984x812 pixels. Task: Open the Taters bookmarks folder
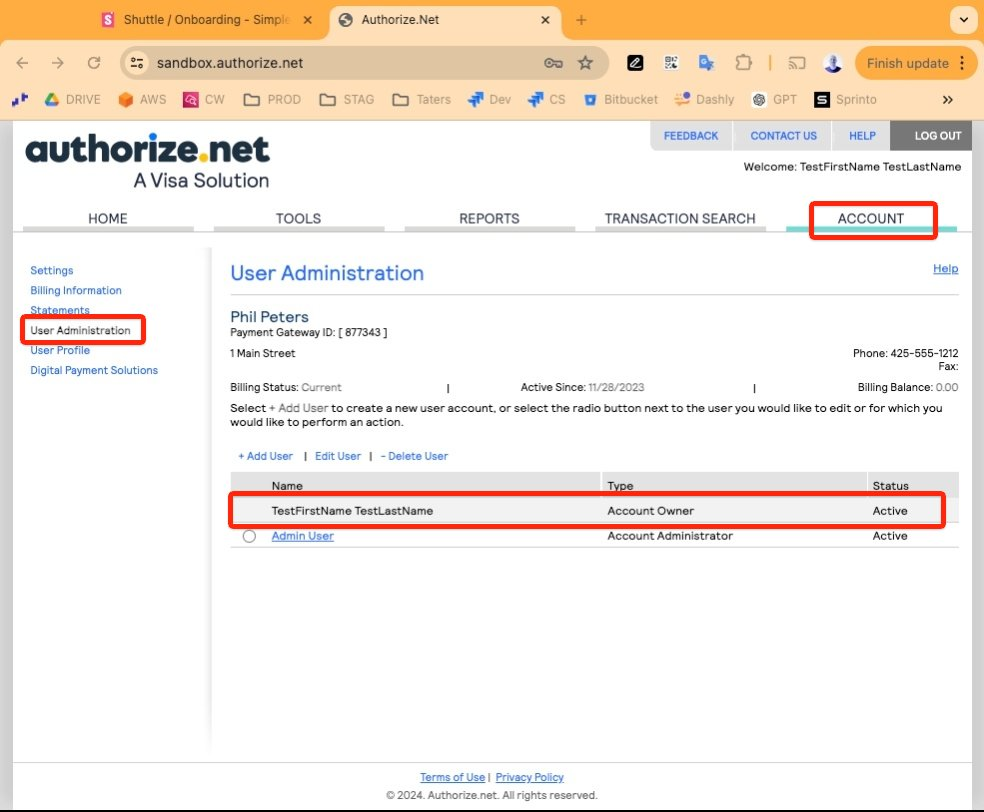(x=421, y=99)
